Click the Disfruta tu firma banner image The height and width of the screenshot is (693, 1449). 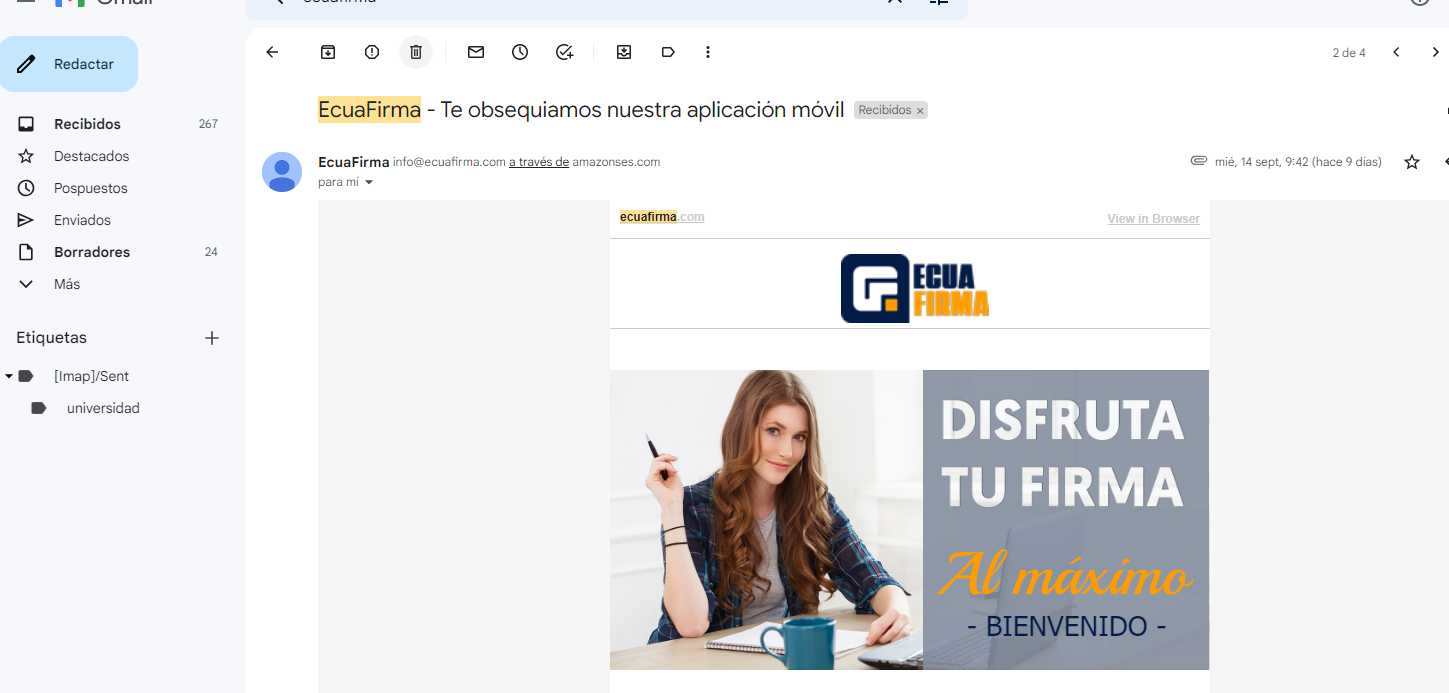coord(909,520)
